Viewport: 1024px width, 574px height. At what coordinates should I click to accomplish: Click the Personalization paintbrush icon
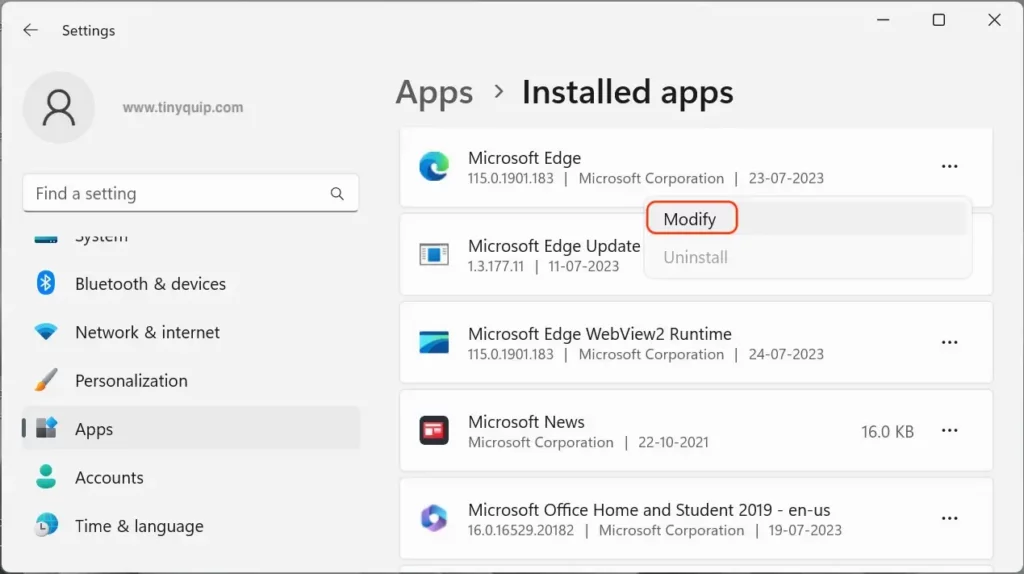46,380
